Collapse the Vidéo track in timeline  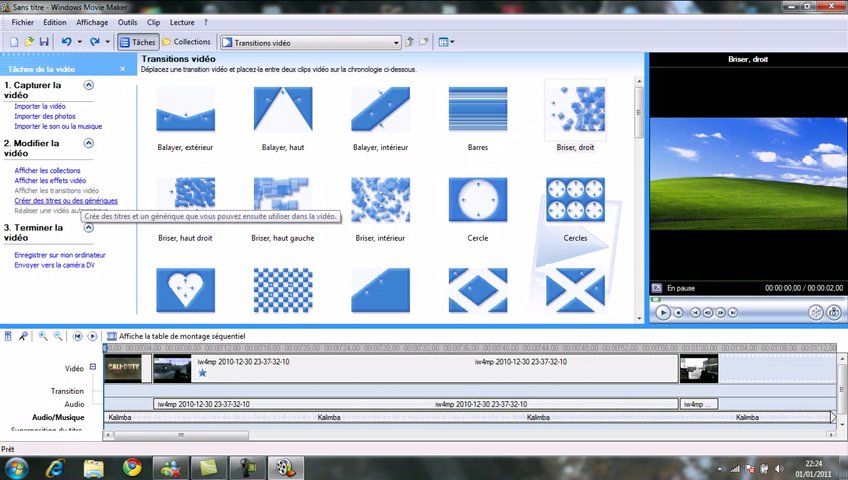94,367
